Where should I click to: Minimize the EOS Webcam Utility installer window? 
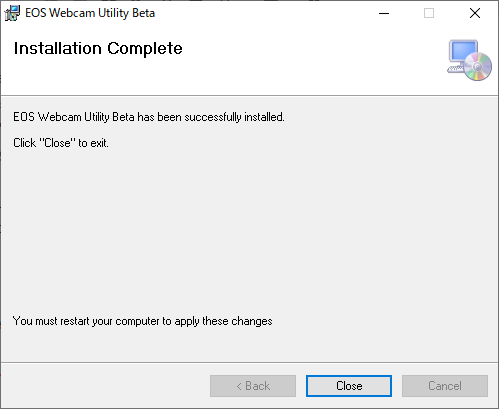[x=384, y=13]
